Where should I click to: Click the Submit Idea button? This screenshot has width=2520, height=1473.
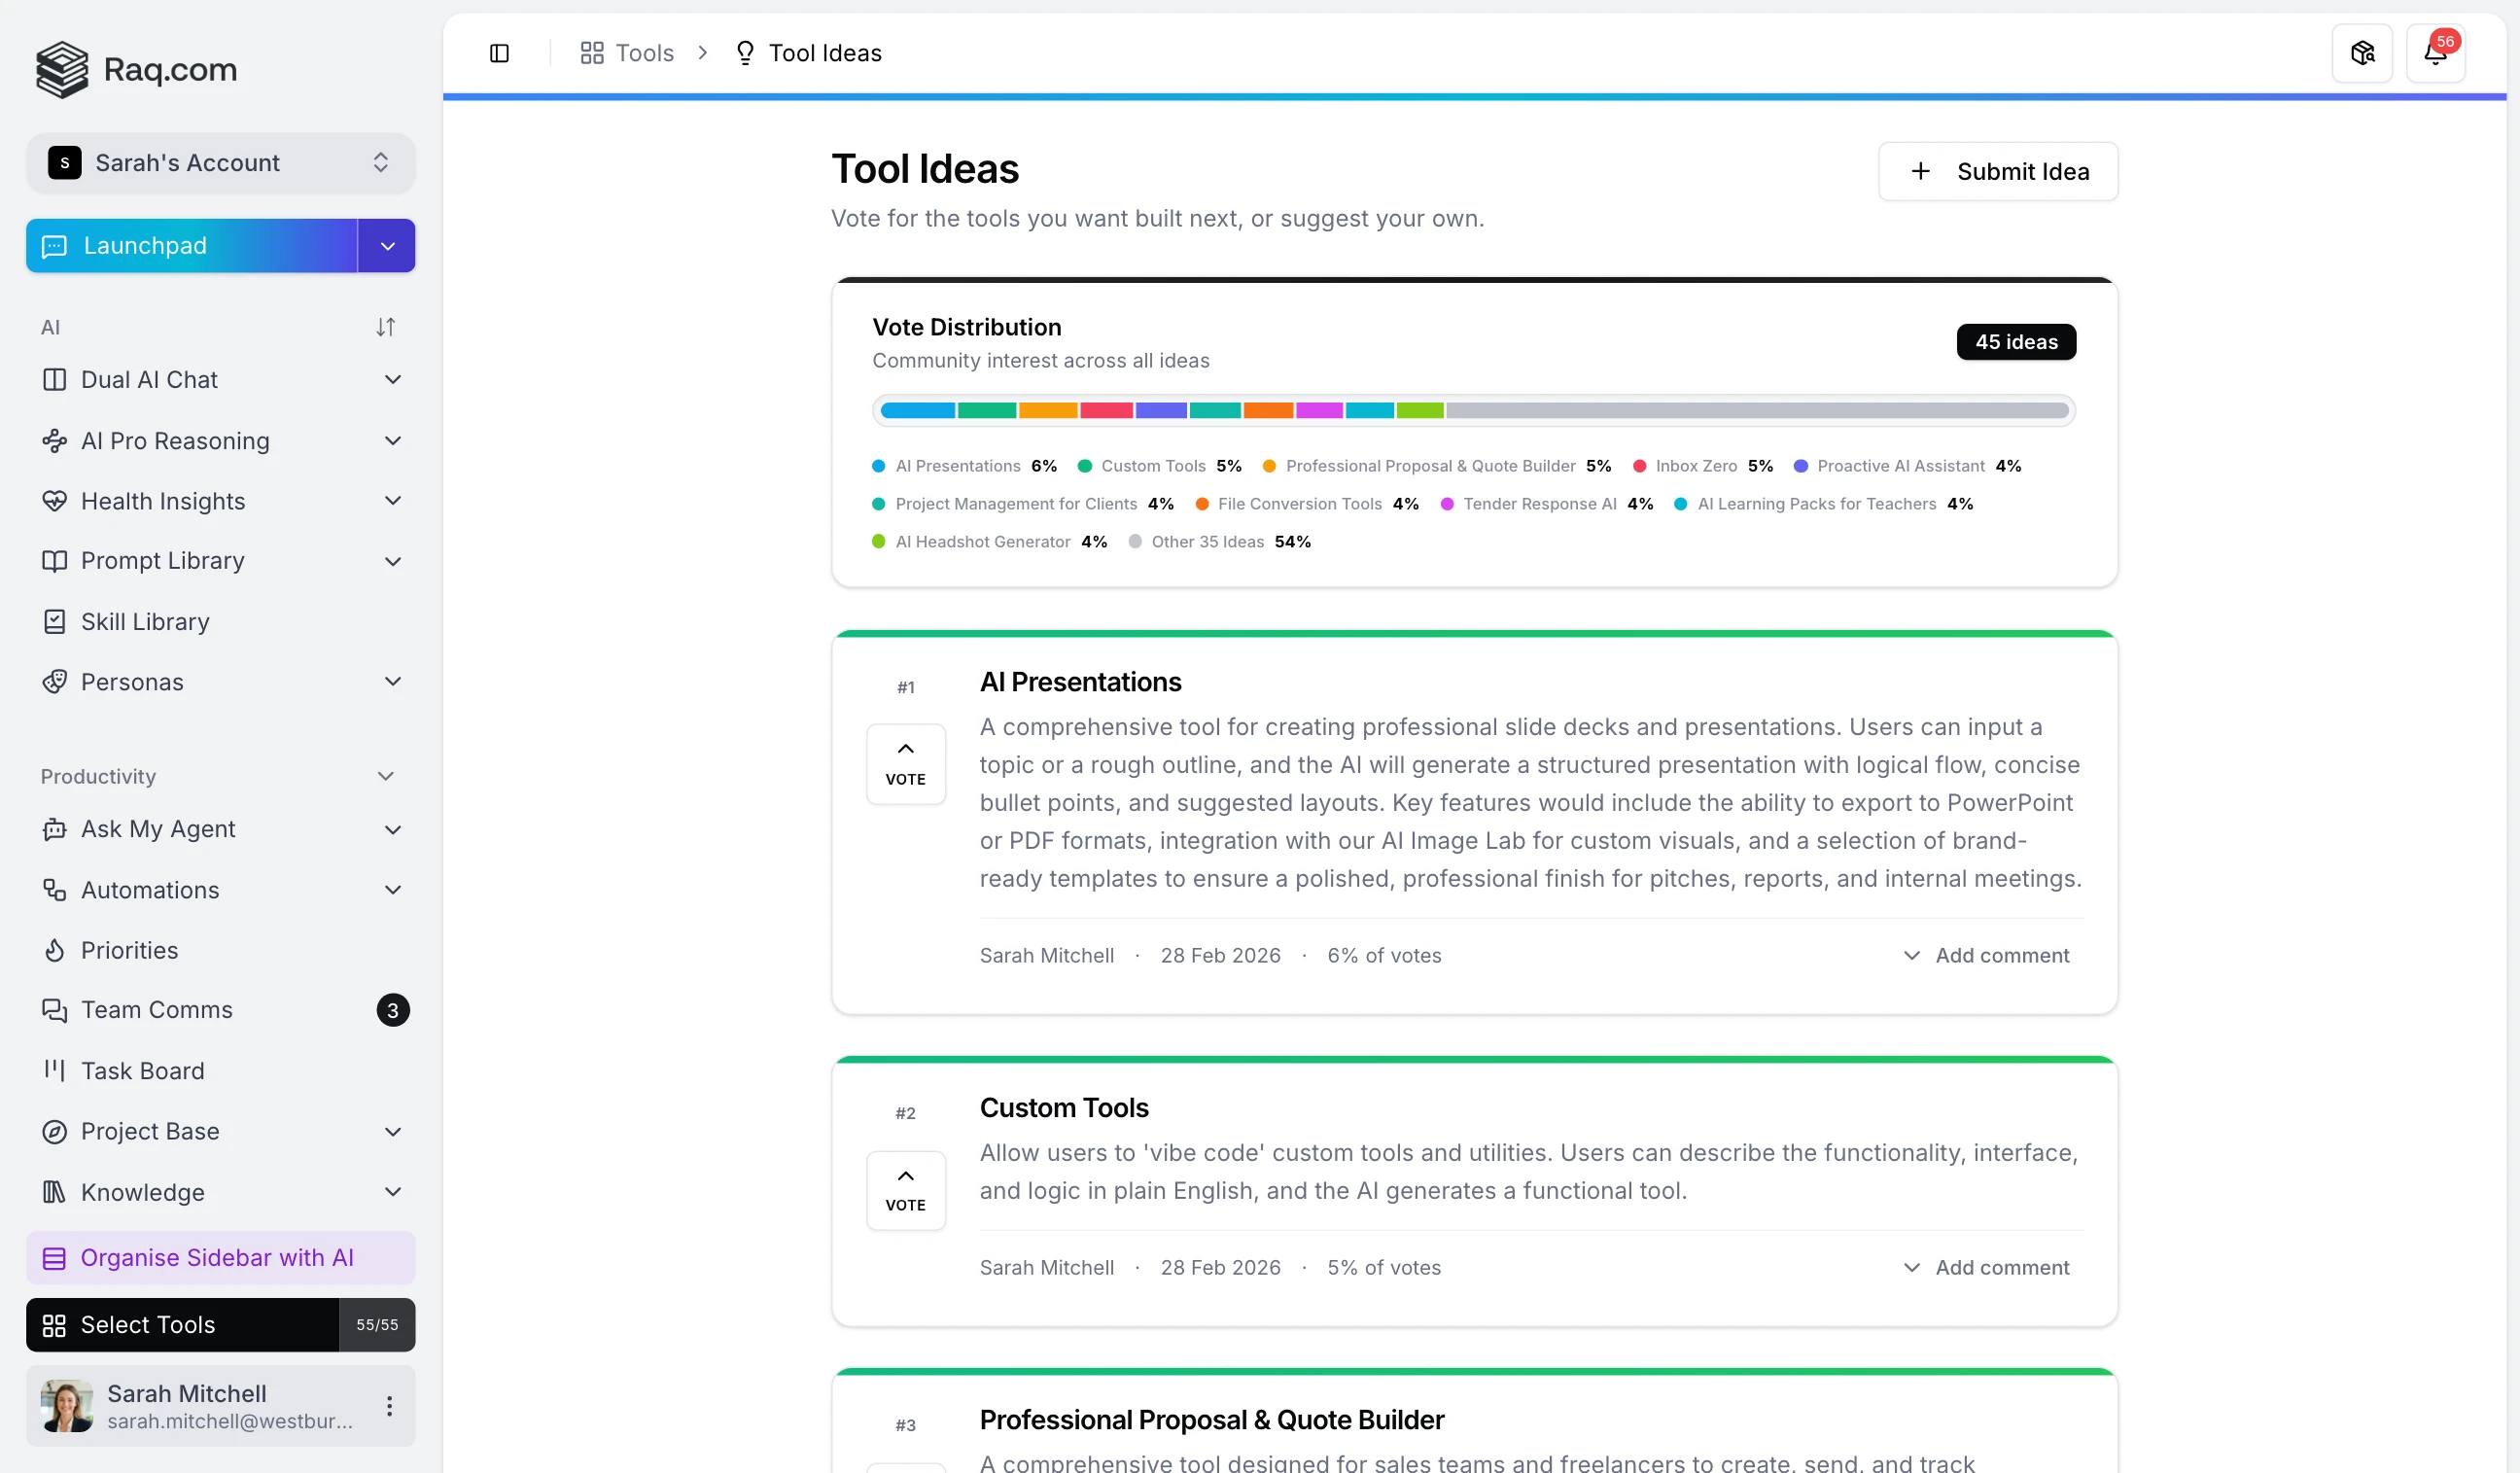[x=1997, y=171]
